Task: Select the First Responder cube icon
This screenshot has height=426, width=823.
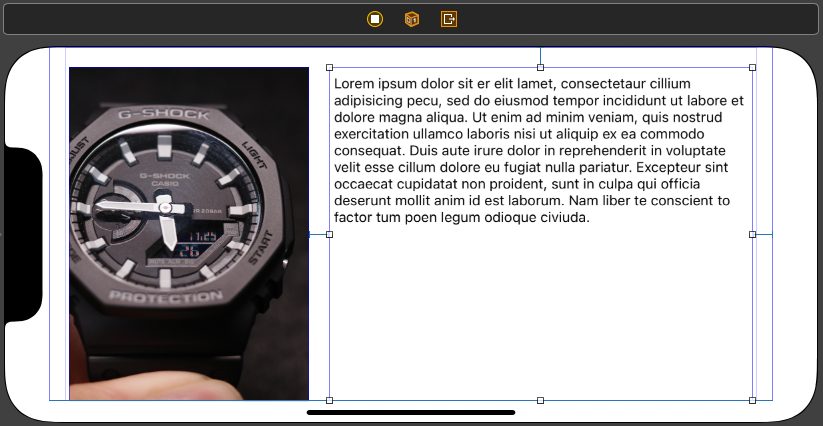Action: [x=412, y=19]
